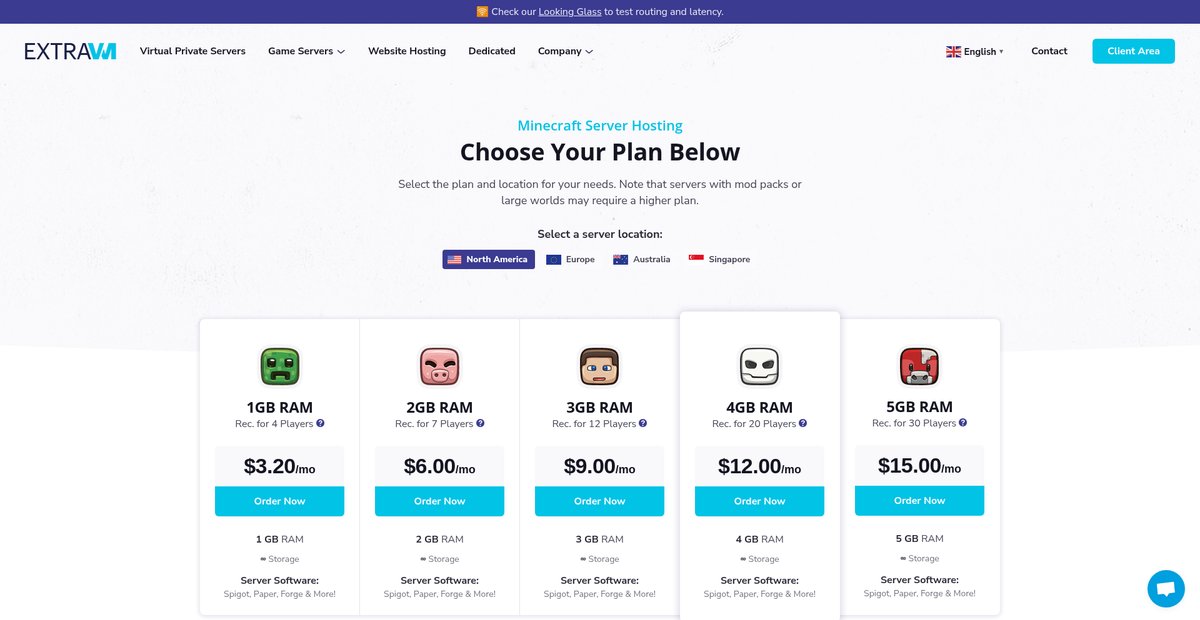Click the ghast face icon for 4GB plan
This screenshot has height=620, width=1200.
pyautogui.click(x=759, y=366)
